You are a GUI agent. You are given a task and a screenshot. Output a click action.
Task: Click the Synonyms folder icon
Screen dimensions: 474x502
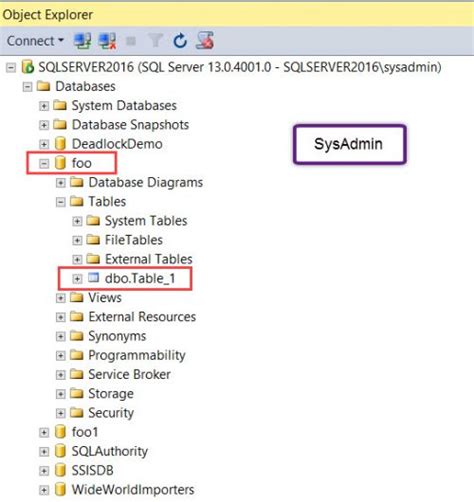pos(77,336)
